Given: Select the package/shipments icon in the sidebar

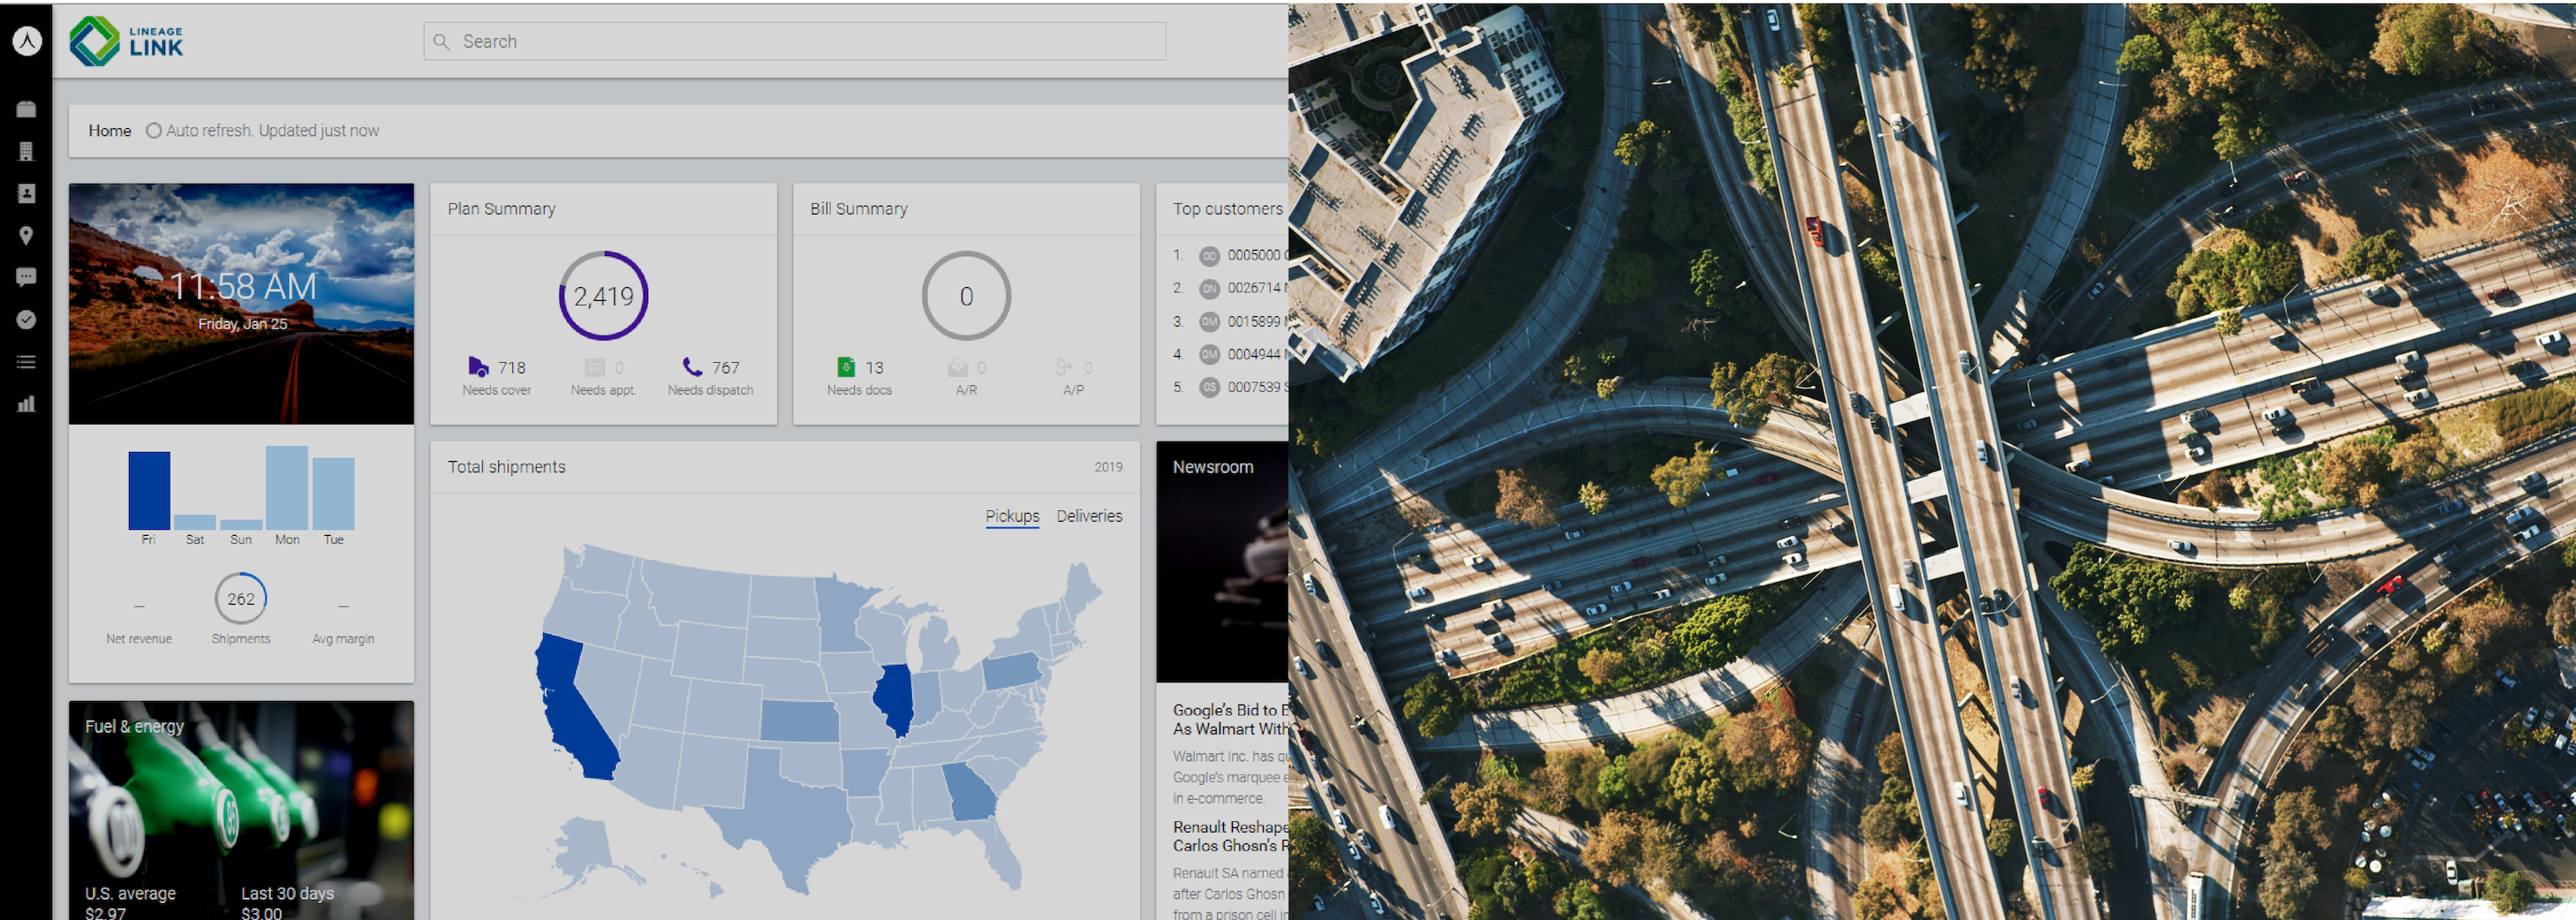Looking at the screenshot, I should [x=26, y=109].
